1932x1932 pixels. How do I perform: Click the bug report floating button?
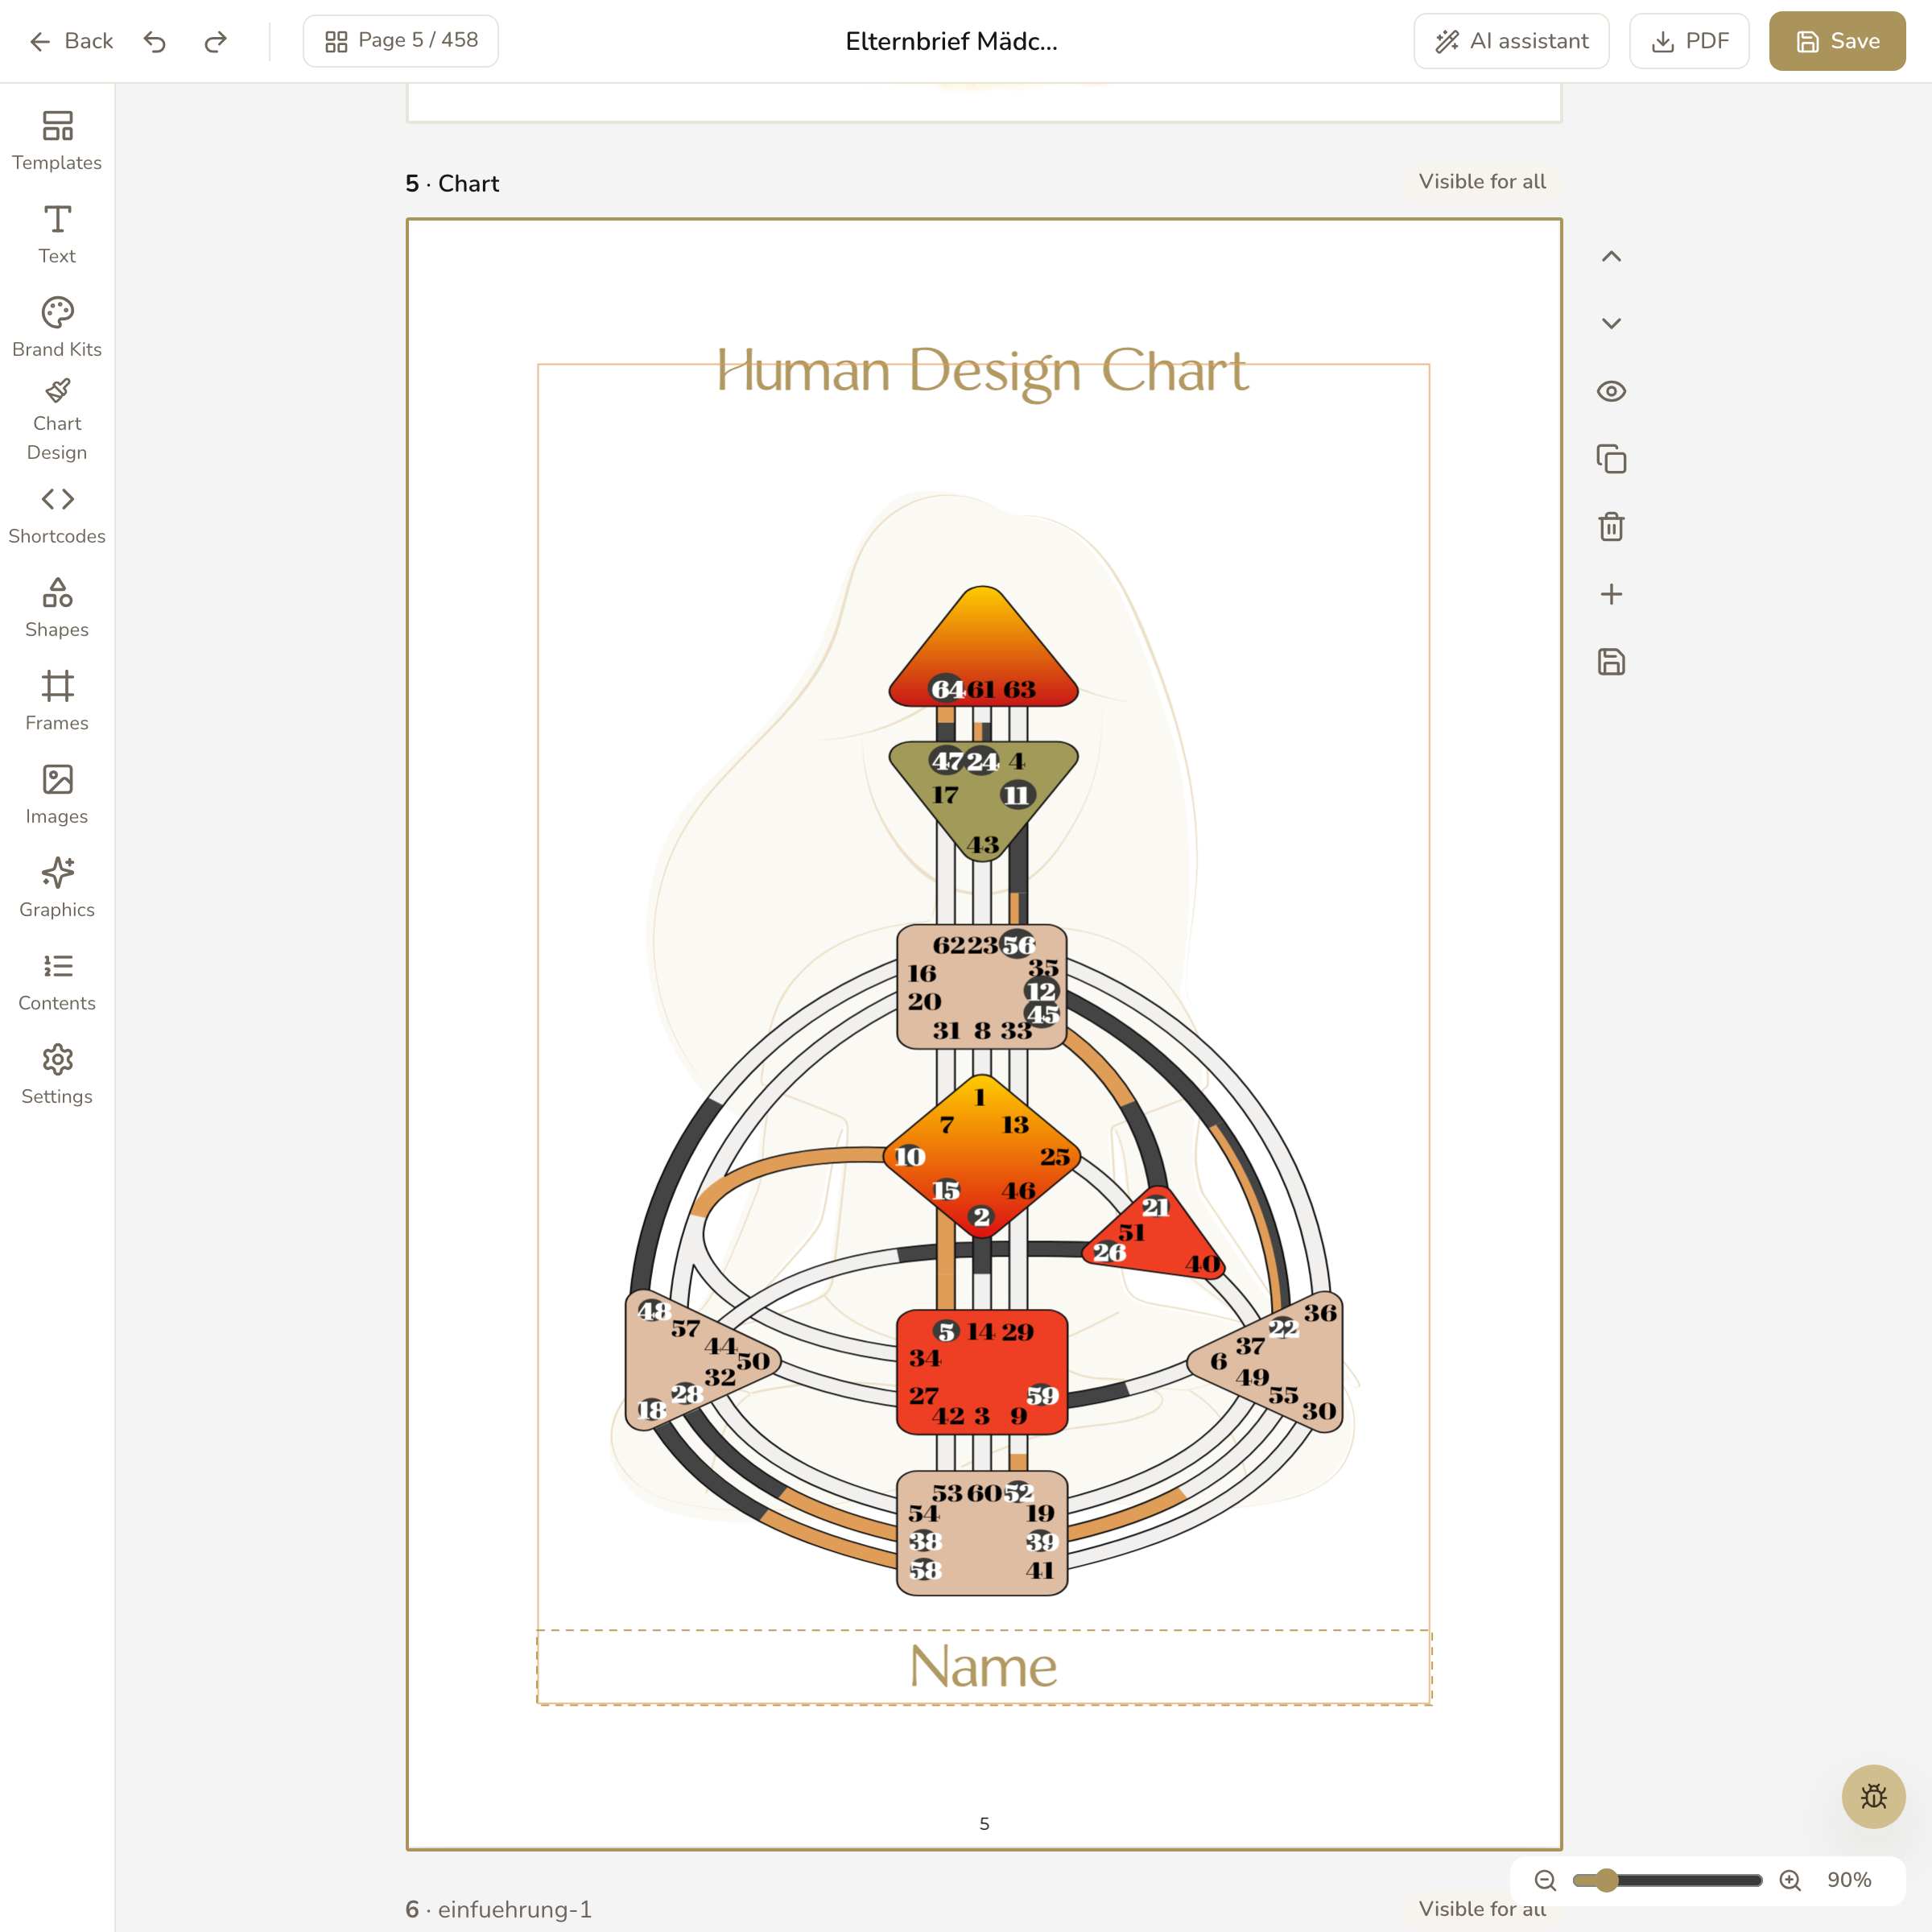click(x=1873, y=1796)
